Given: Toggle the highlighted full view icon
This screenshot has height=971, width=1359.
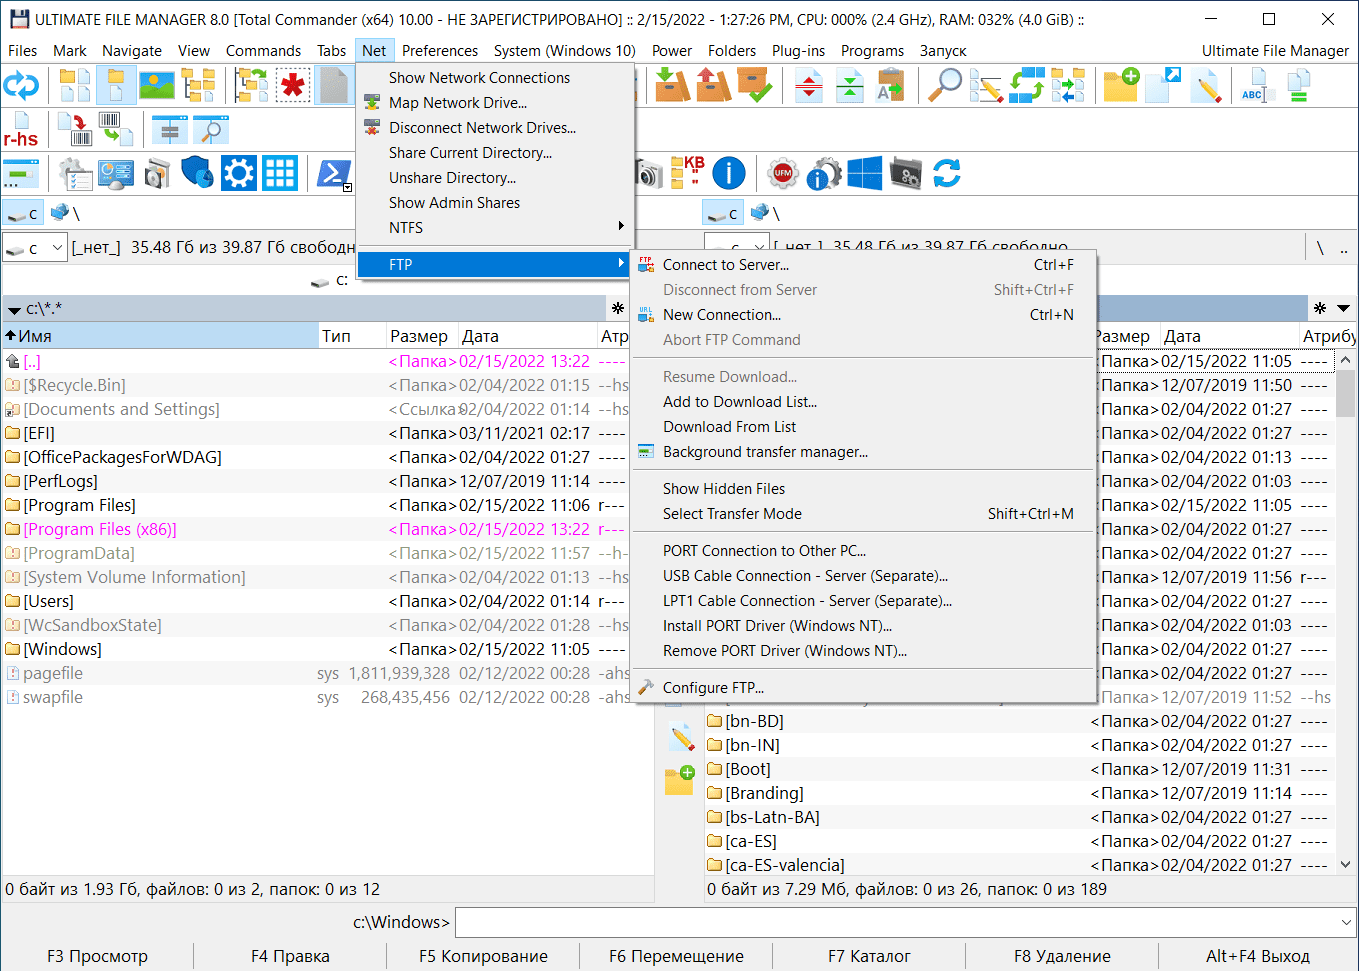Looking at the screenshot, I should coord(116,86).
